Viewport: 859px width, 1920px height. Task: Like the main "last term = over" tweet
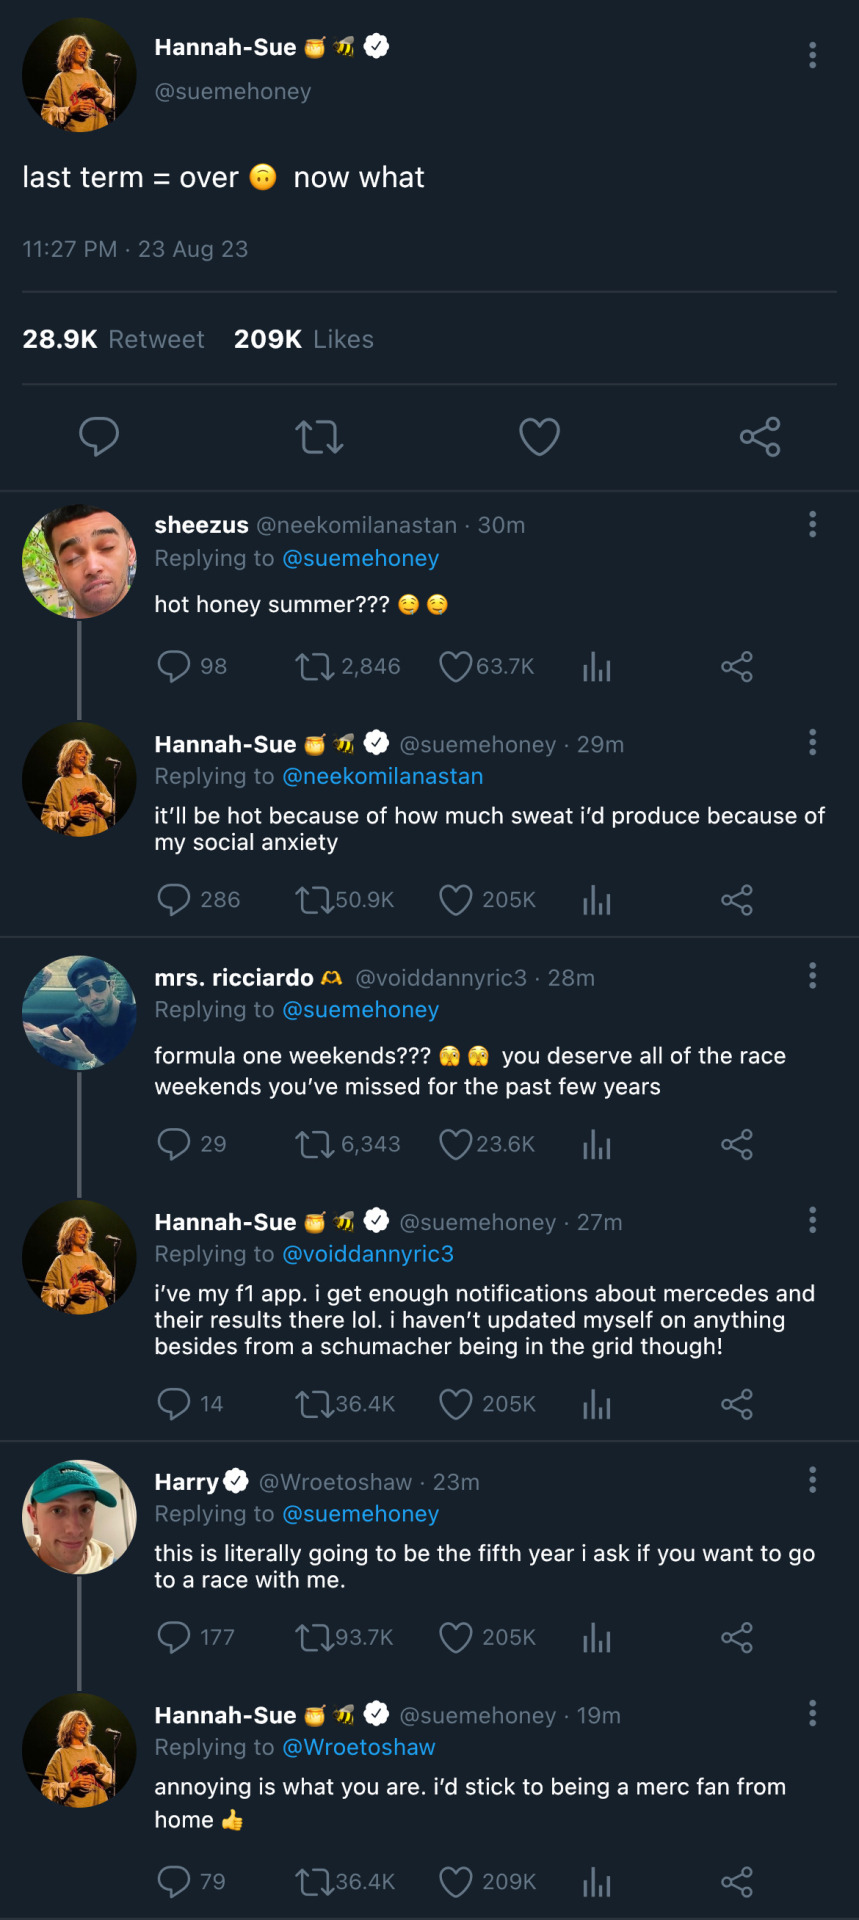(539, 437)
